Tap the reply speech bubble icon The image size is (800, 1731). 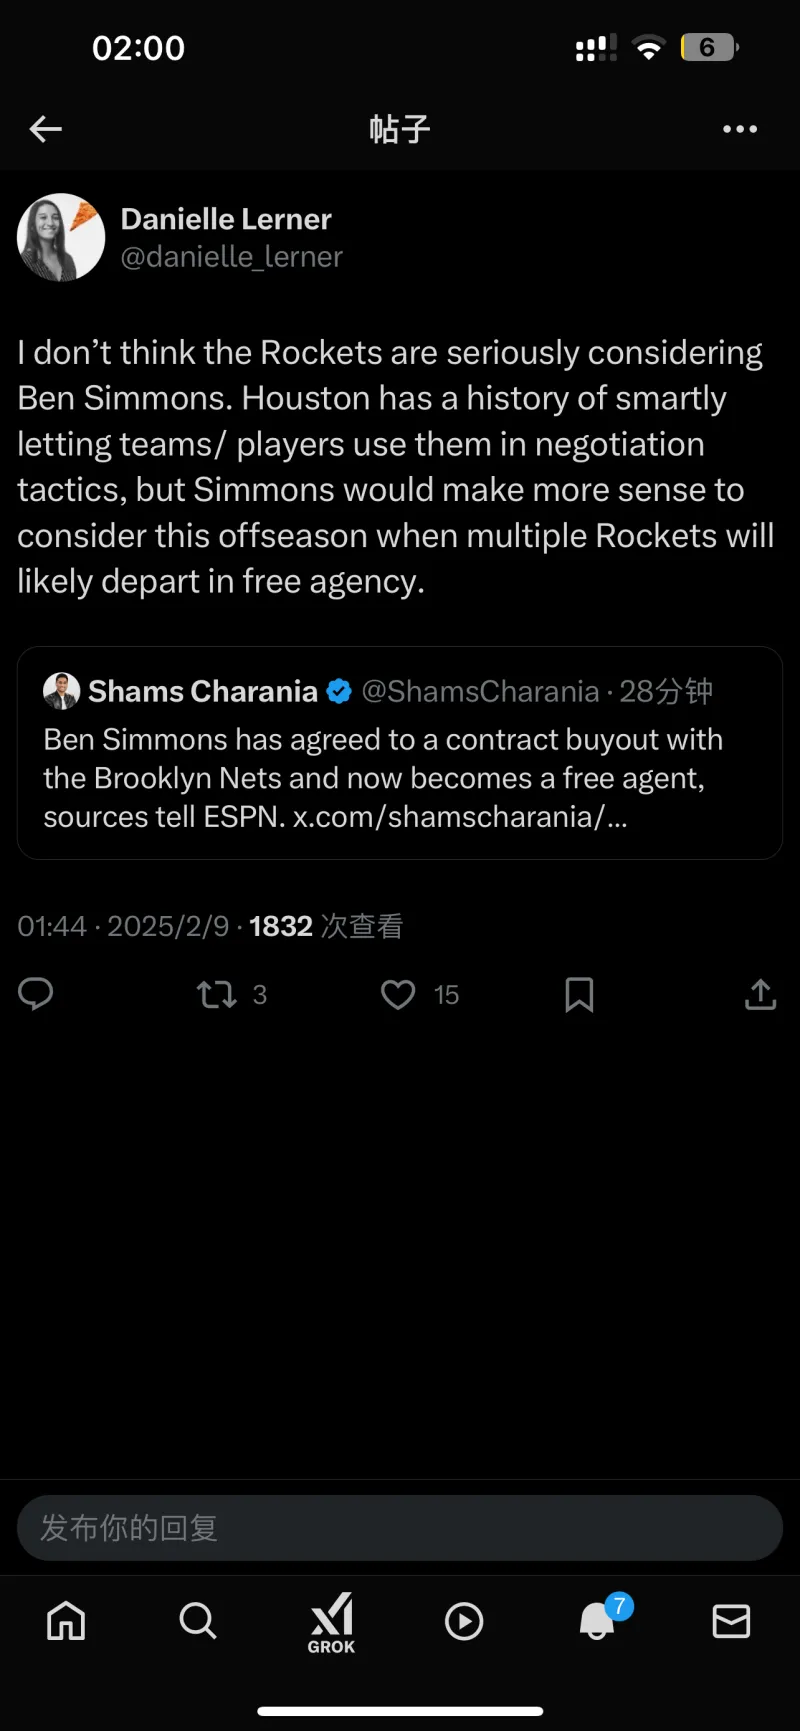pyautogui.click(x=36, y=994)
